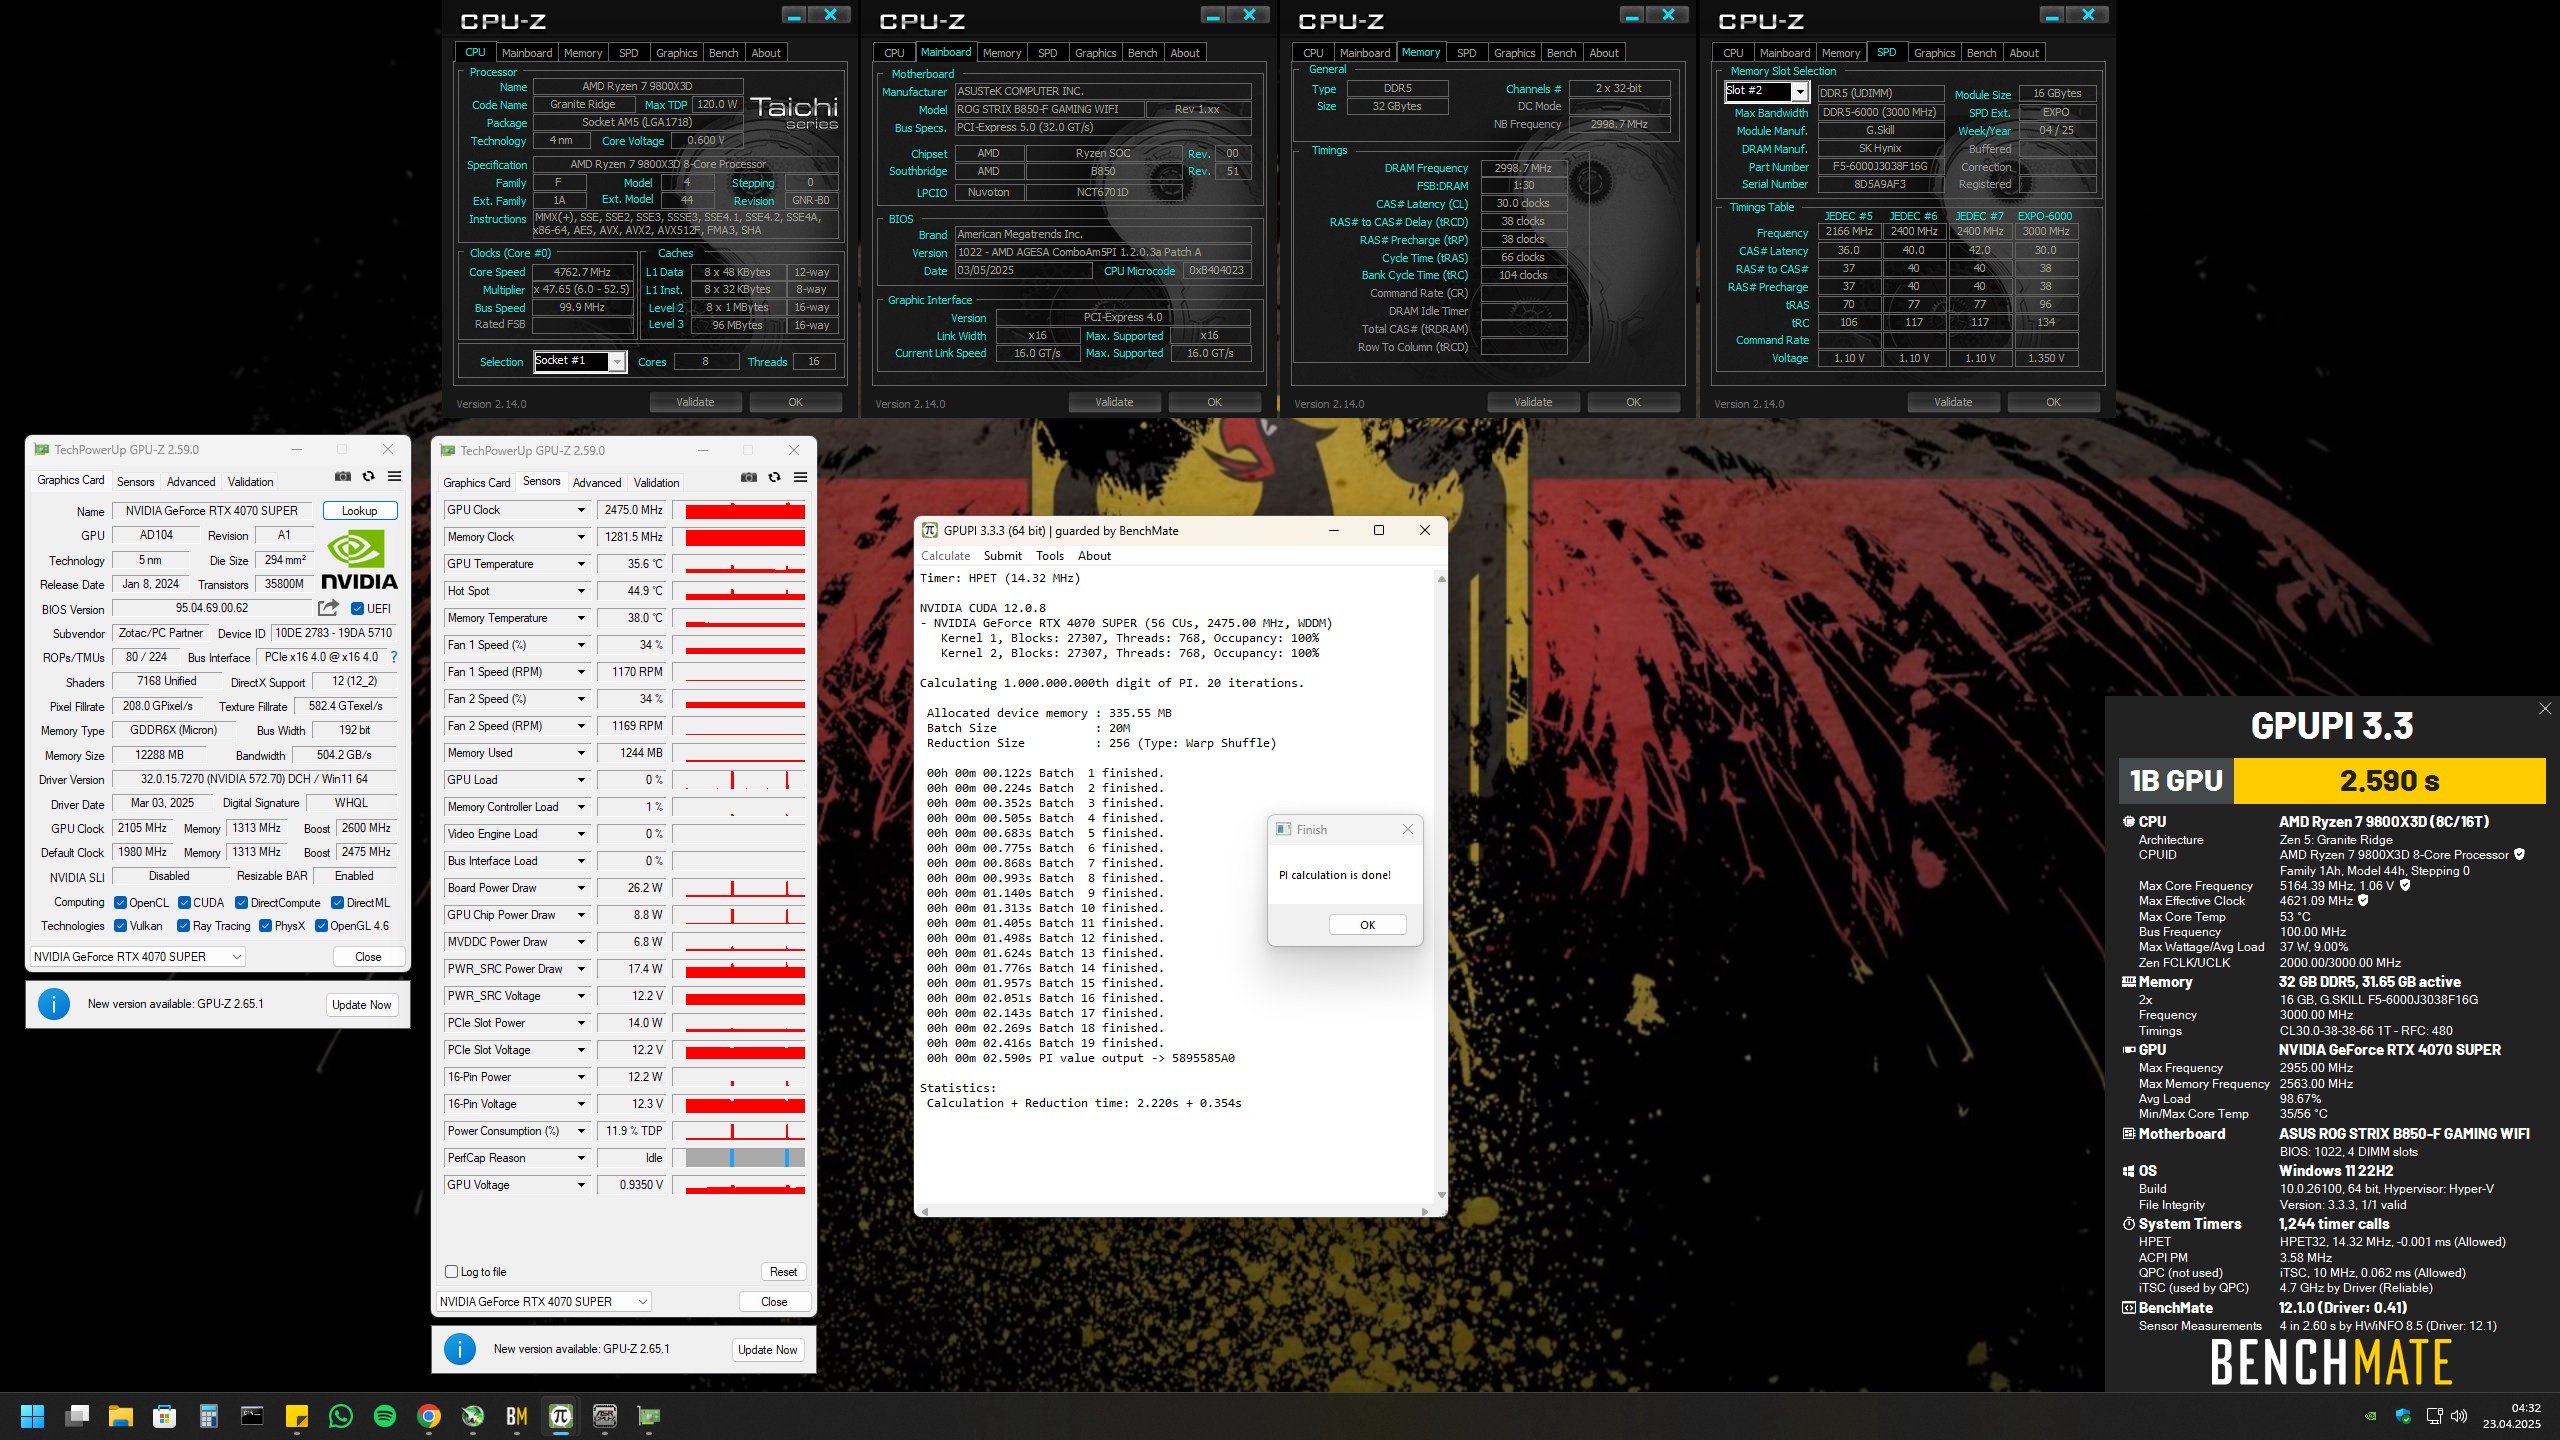Switch to Advanced tab in left GPU-Z window
Viewport: 2560px width, 1440px height.
pos(191,482)
